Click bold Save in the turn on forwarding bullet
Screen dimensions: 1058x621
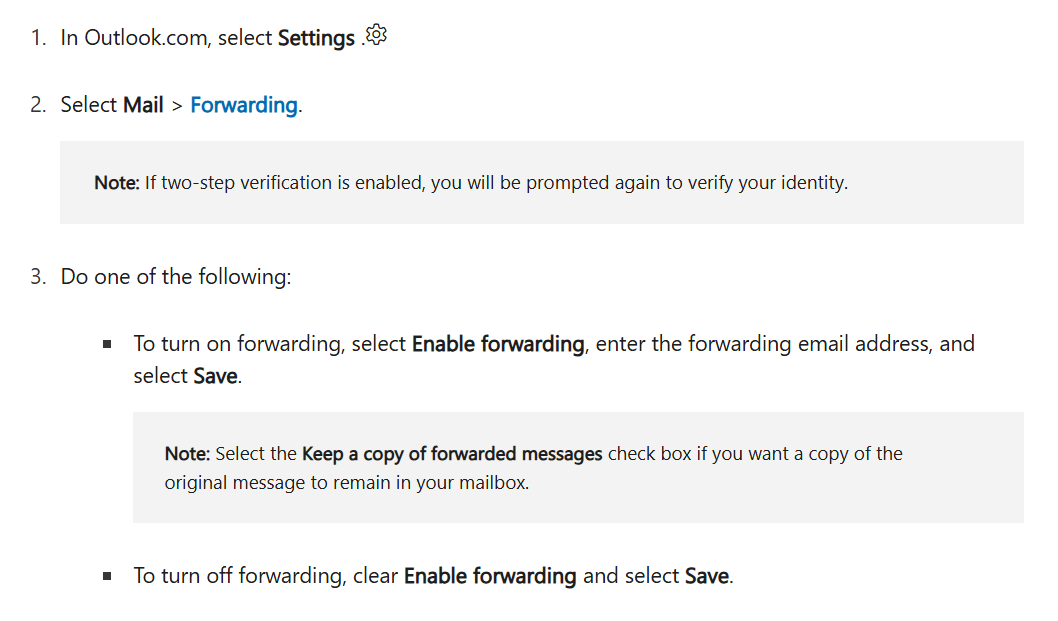pos(215,376)
